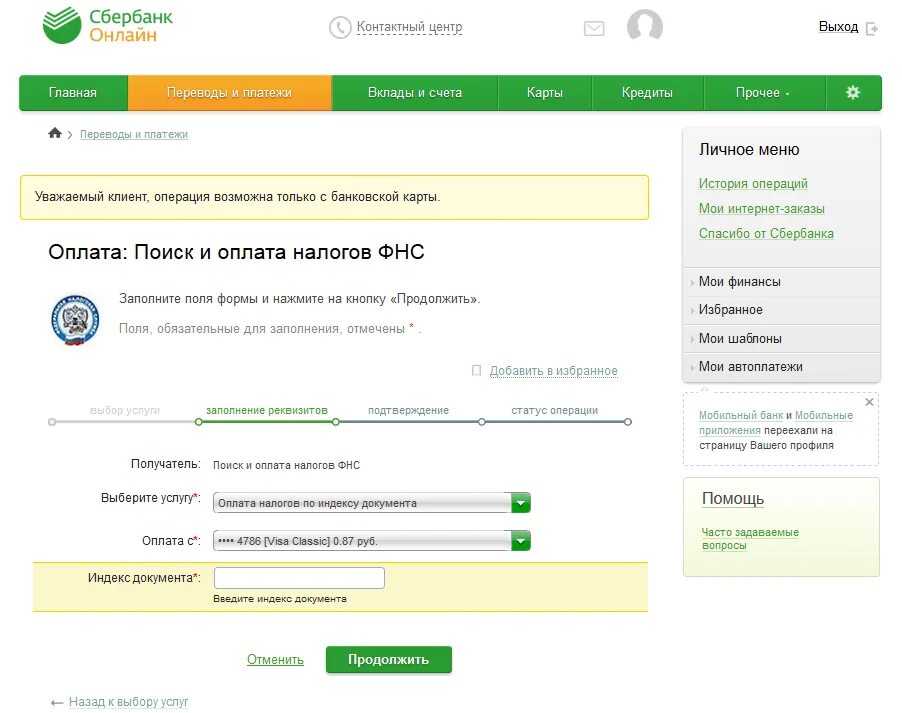
Task: Click the text Поиск и оплата налогов ФНС next to Получатель
Action: point(286,465)
